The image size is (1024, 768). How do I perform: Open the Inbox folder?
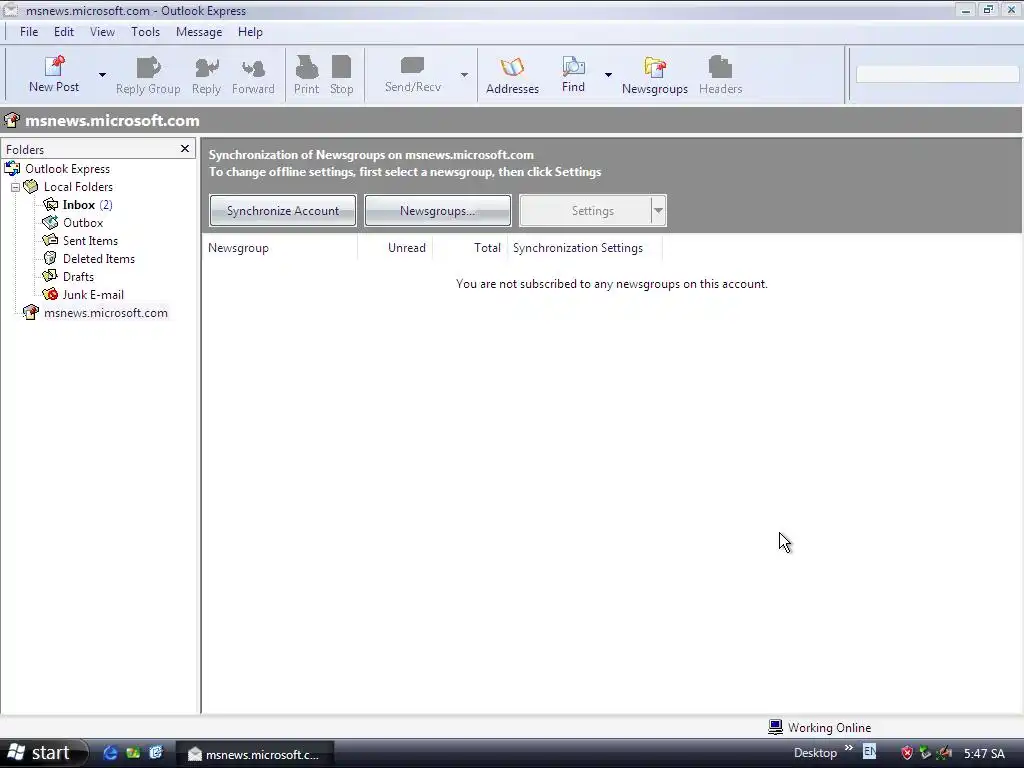(78, 205)
